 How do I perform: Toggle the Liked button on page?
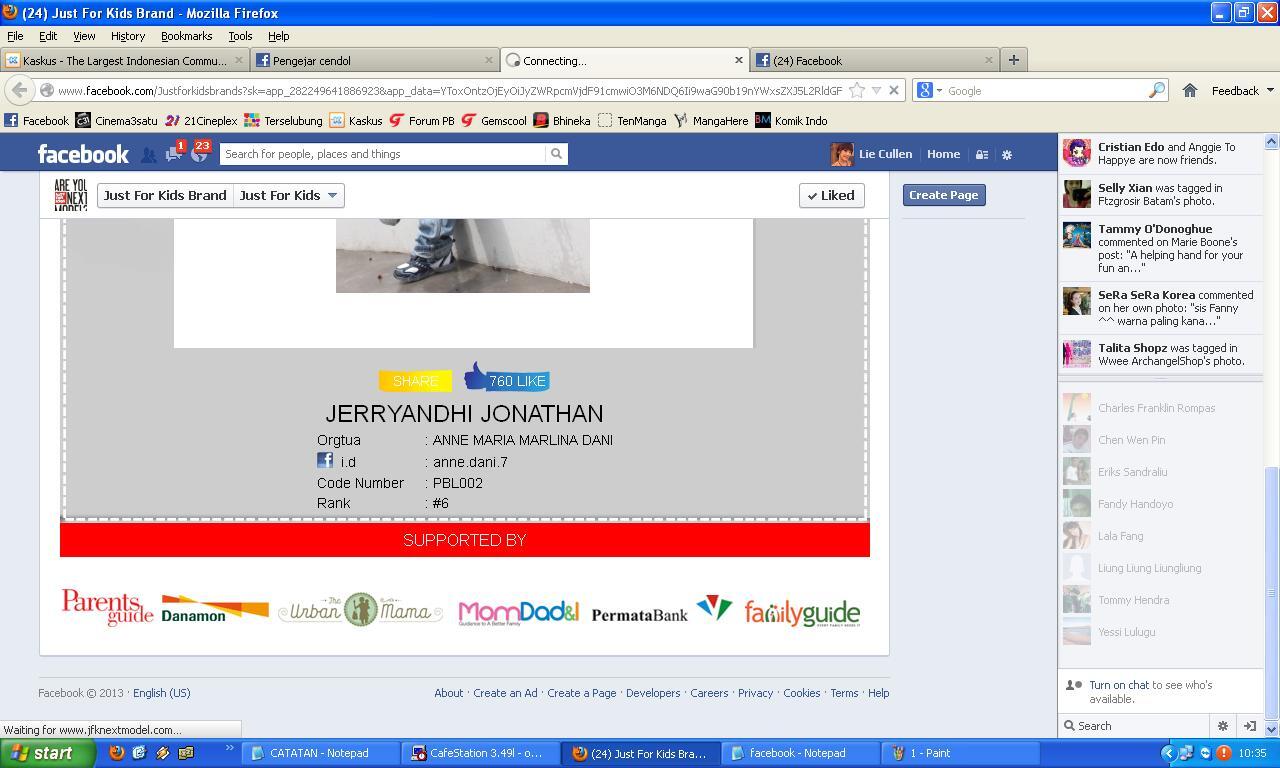(831, 195)
